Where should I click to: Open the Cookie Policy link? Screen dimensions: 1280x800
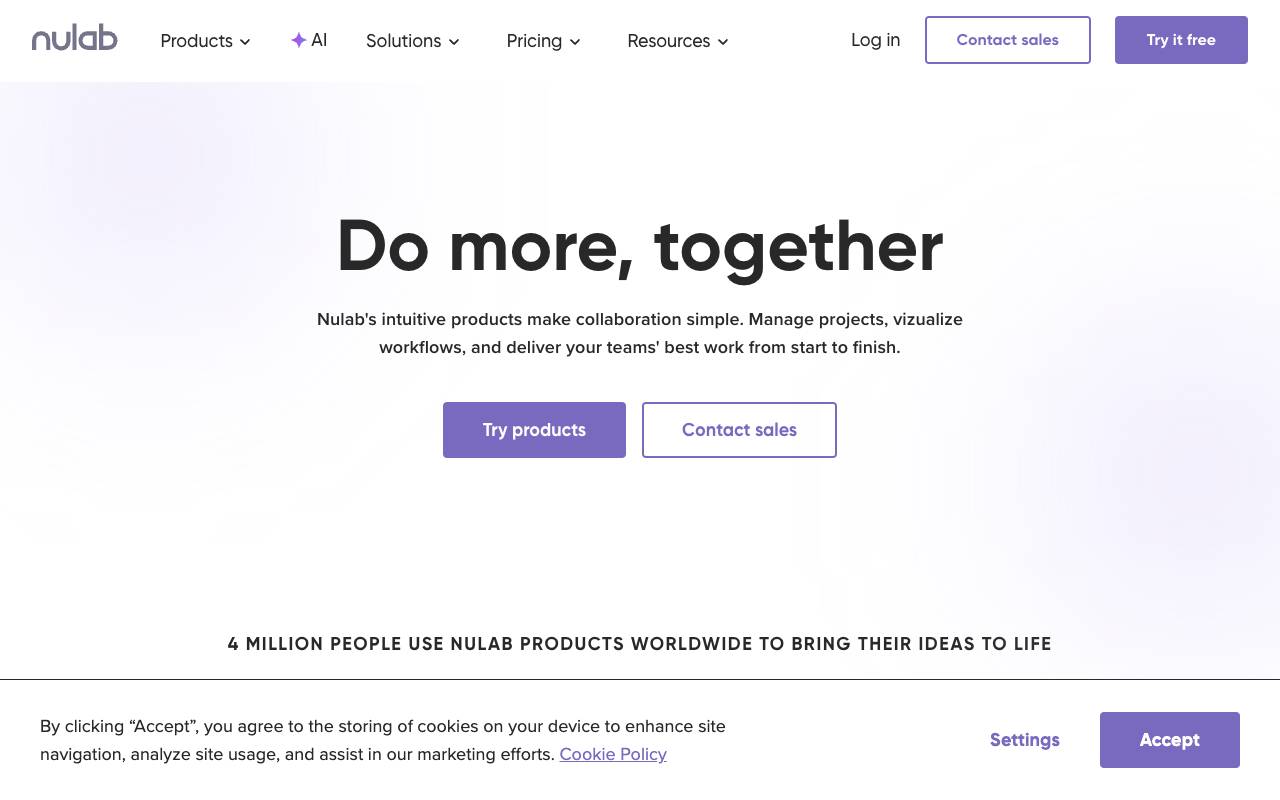point(613,754)
